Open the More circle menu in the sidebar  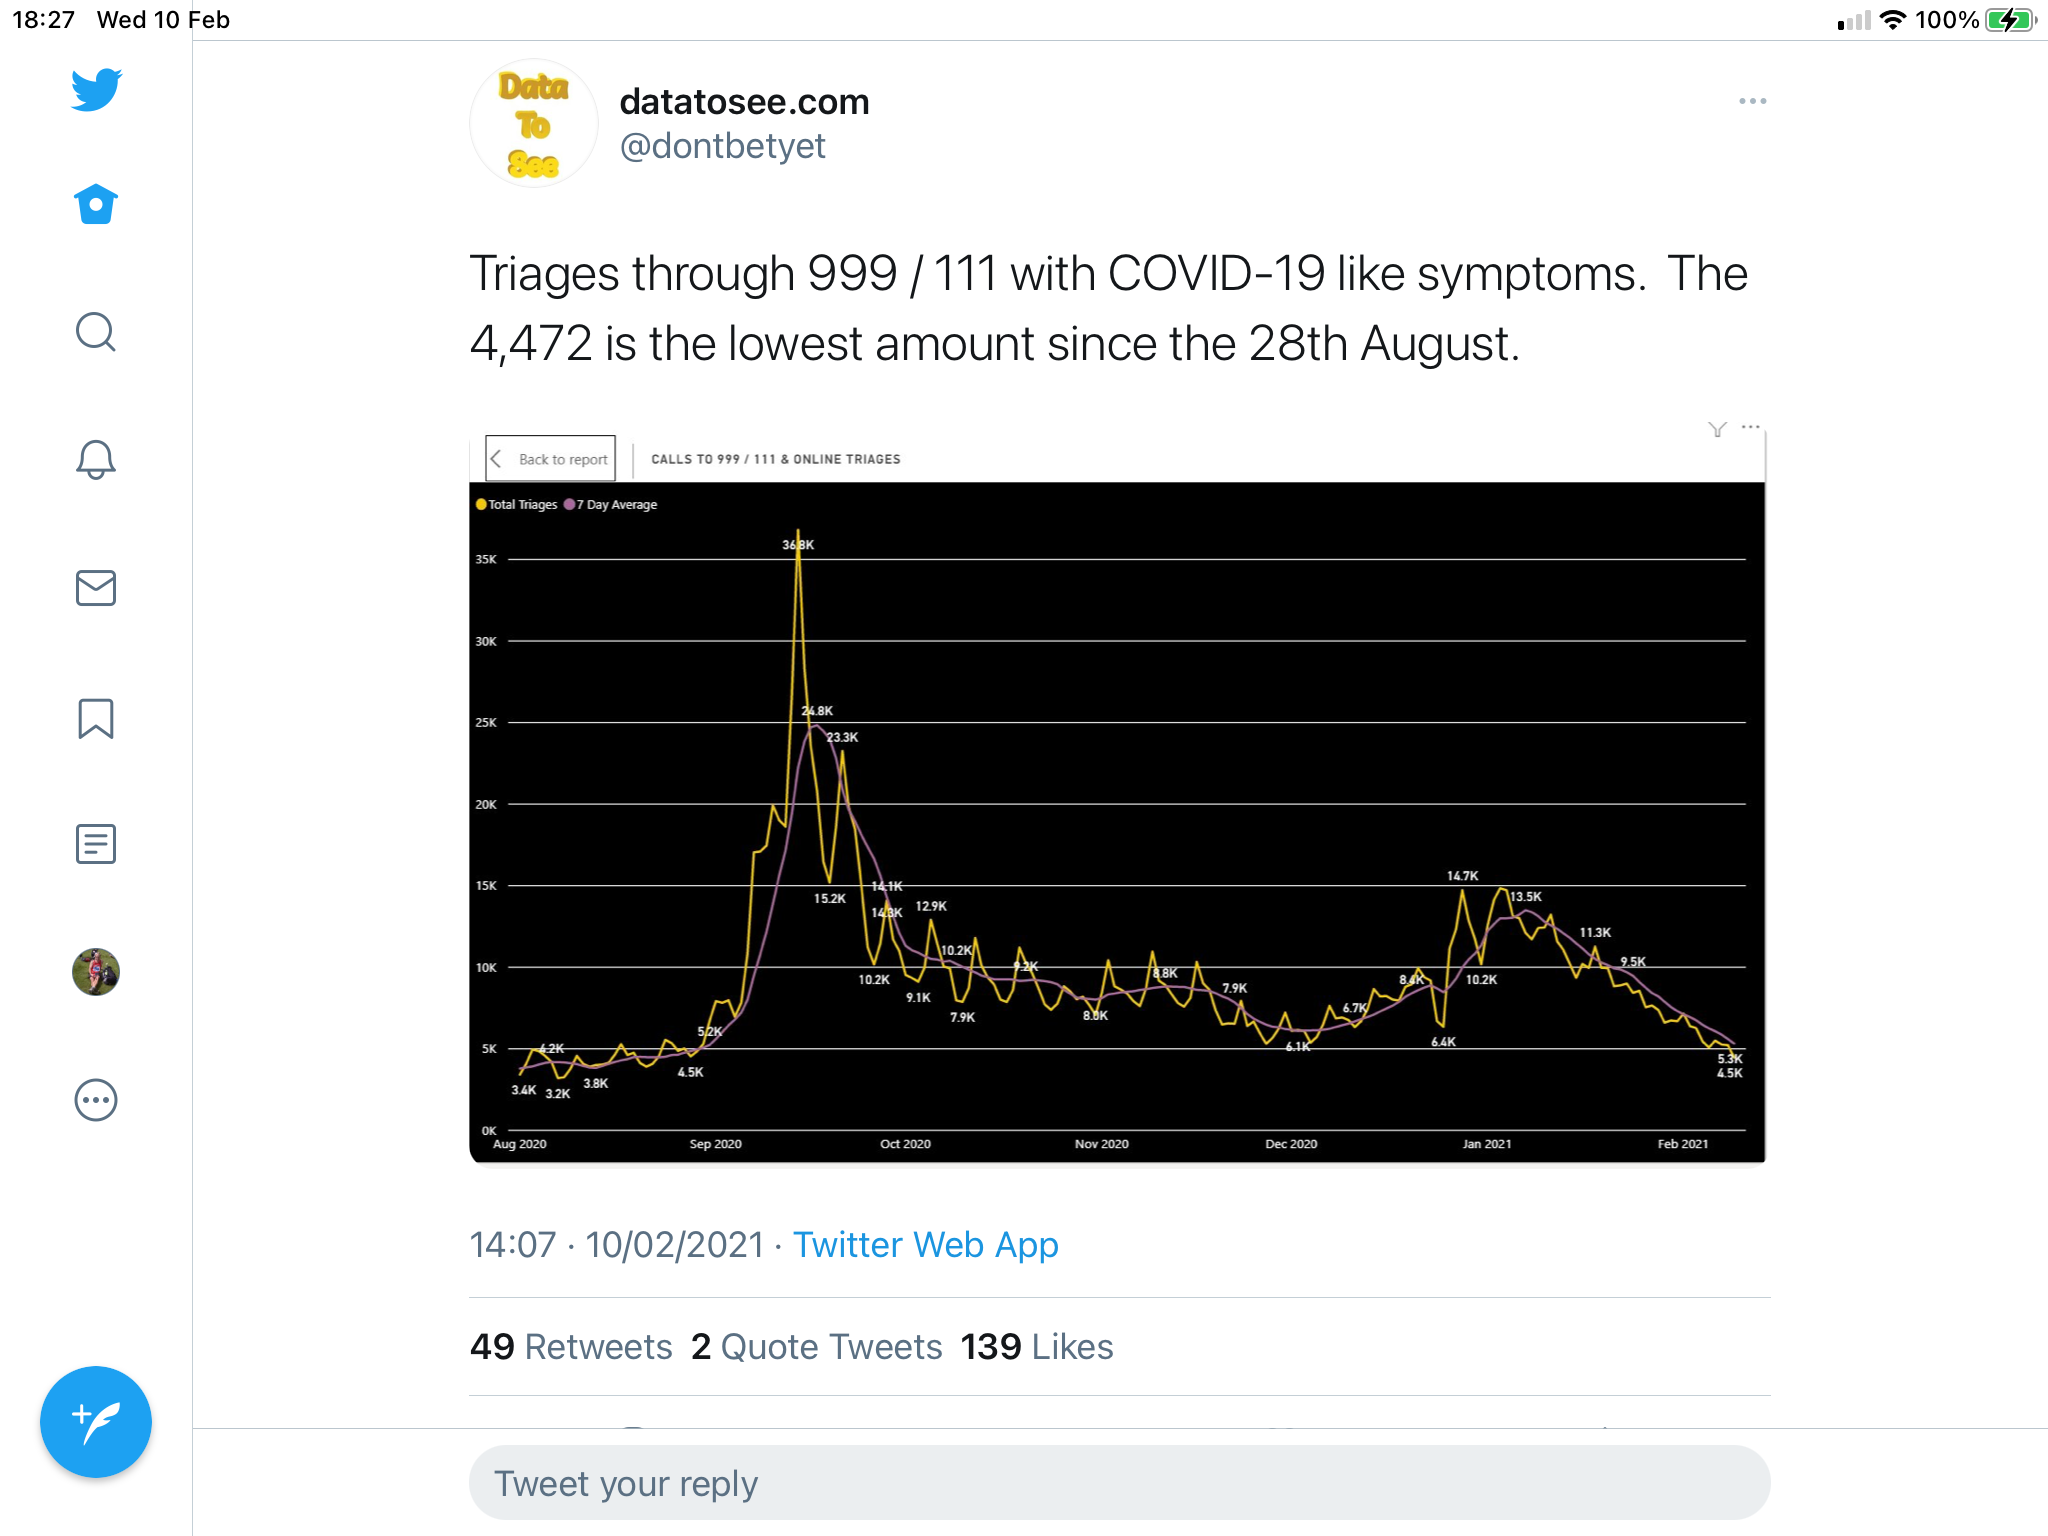click(96, 1100)
